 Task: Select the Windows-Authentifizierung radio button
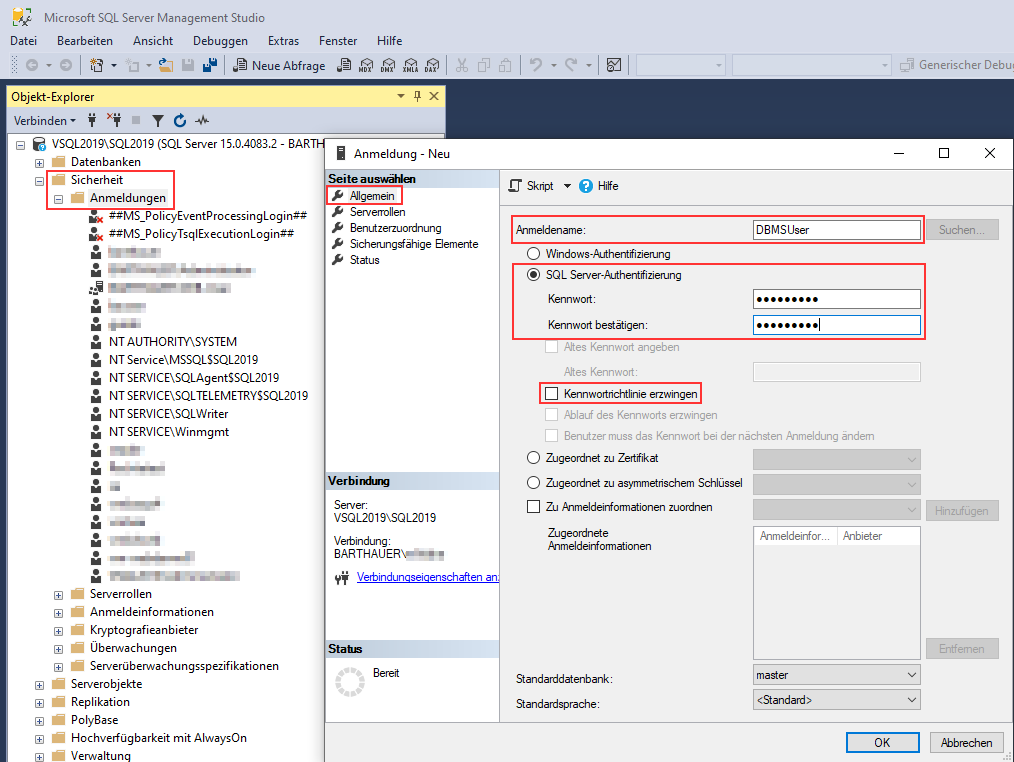[x=534, y=254]
